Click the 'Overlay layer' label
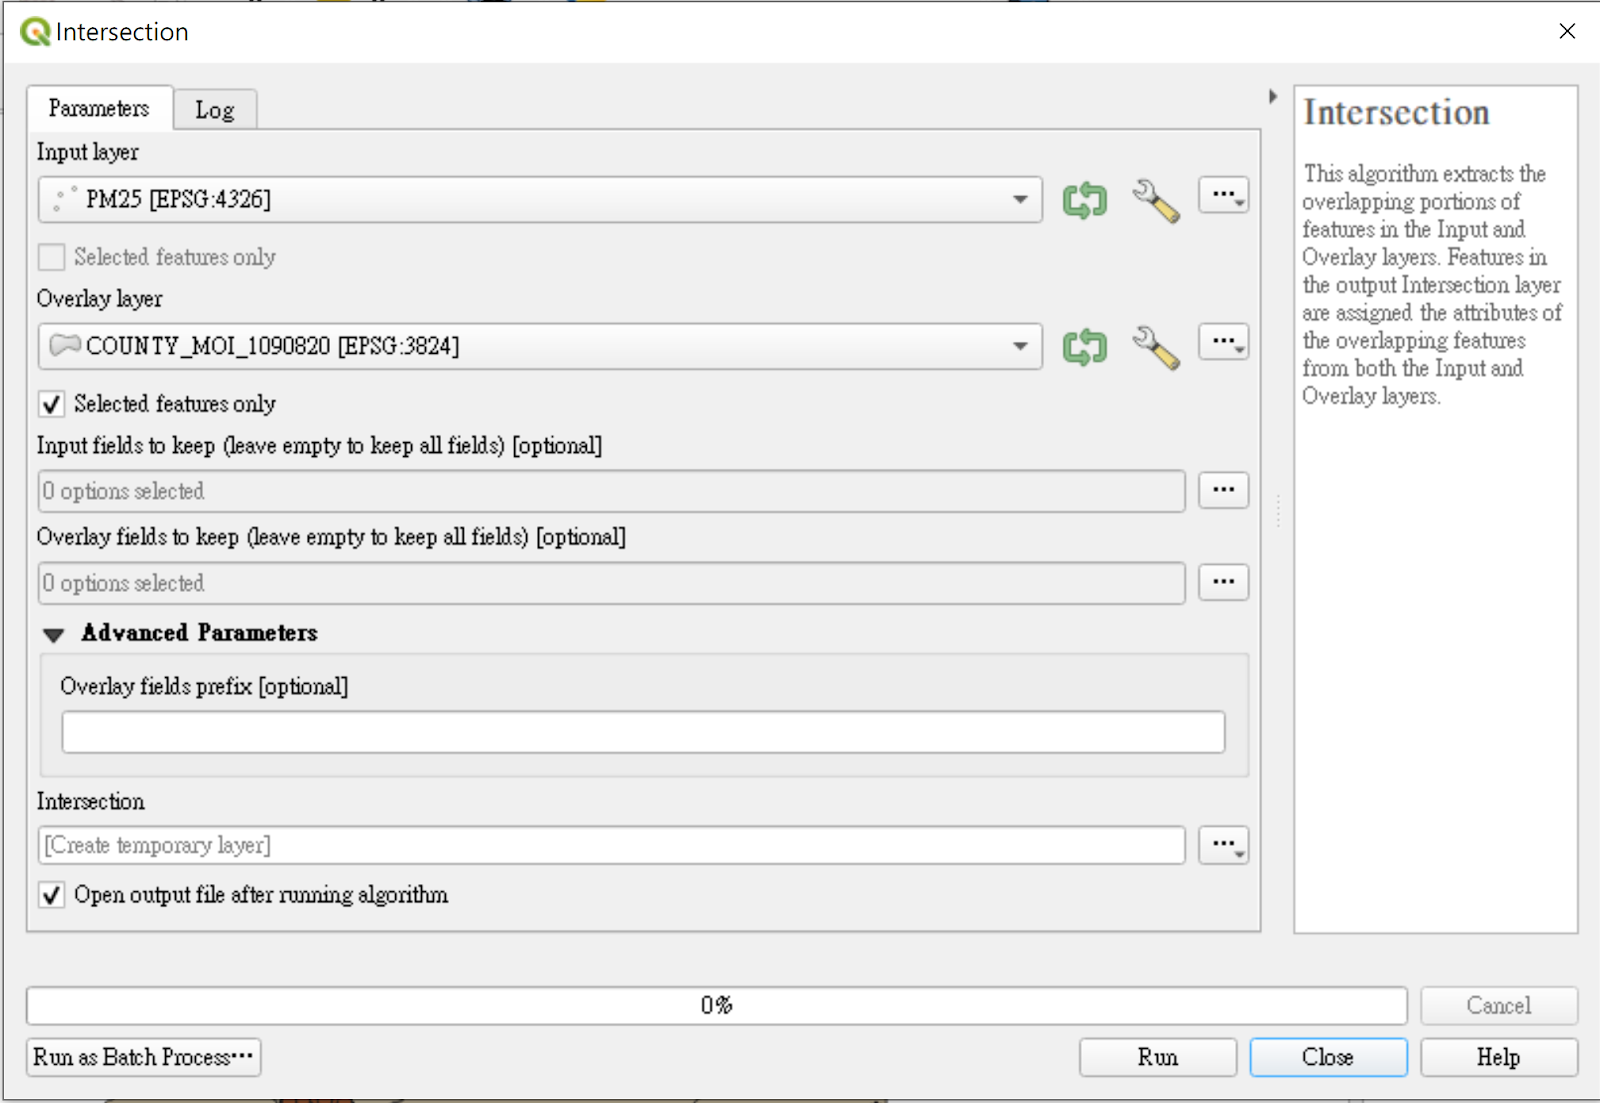This screenshot has height=1103, width=1600. [99, 299]
